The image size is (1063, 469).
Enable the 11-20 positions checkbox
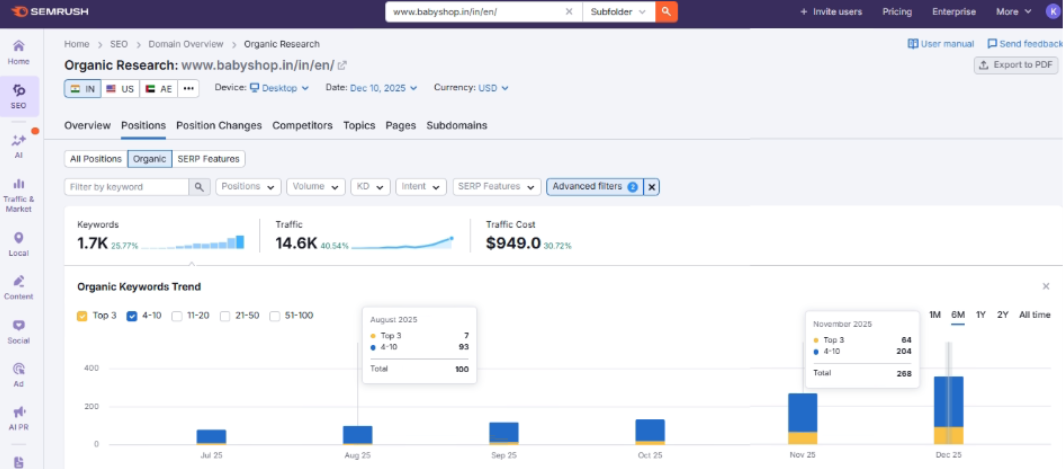[x=177, y=316]
